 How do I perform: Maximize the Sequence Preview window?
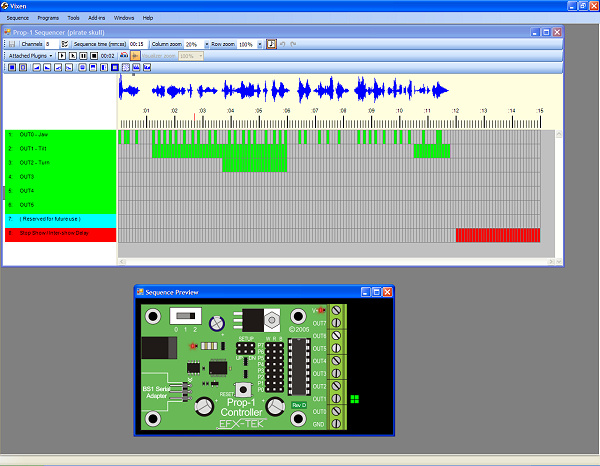click(377, 292)
